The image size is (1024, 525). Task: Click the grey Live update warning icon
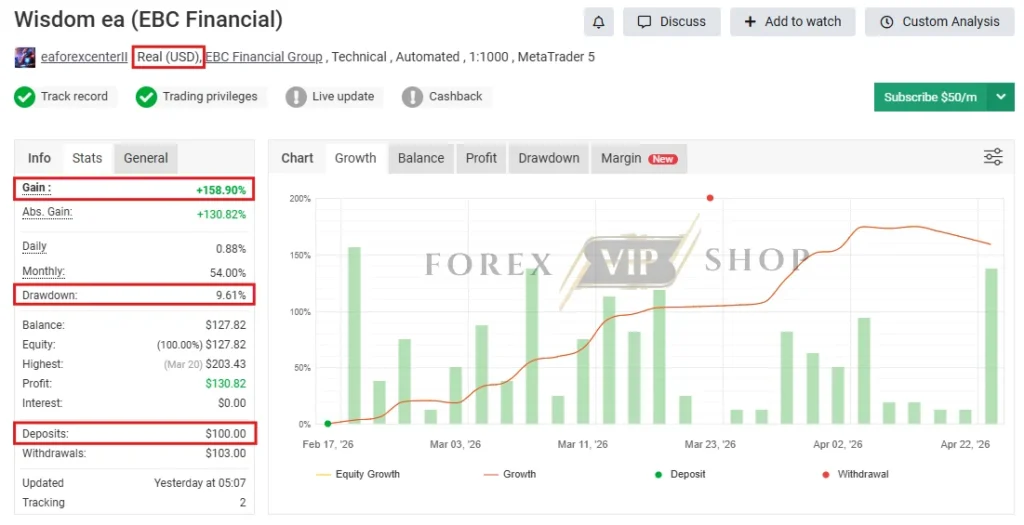(x=296, y=97)
